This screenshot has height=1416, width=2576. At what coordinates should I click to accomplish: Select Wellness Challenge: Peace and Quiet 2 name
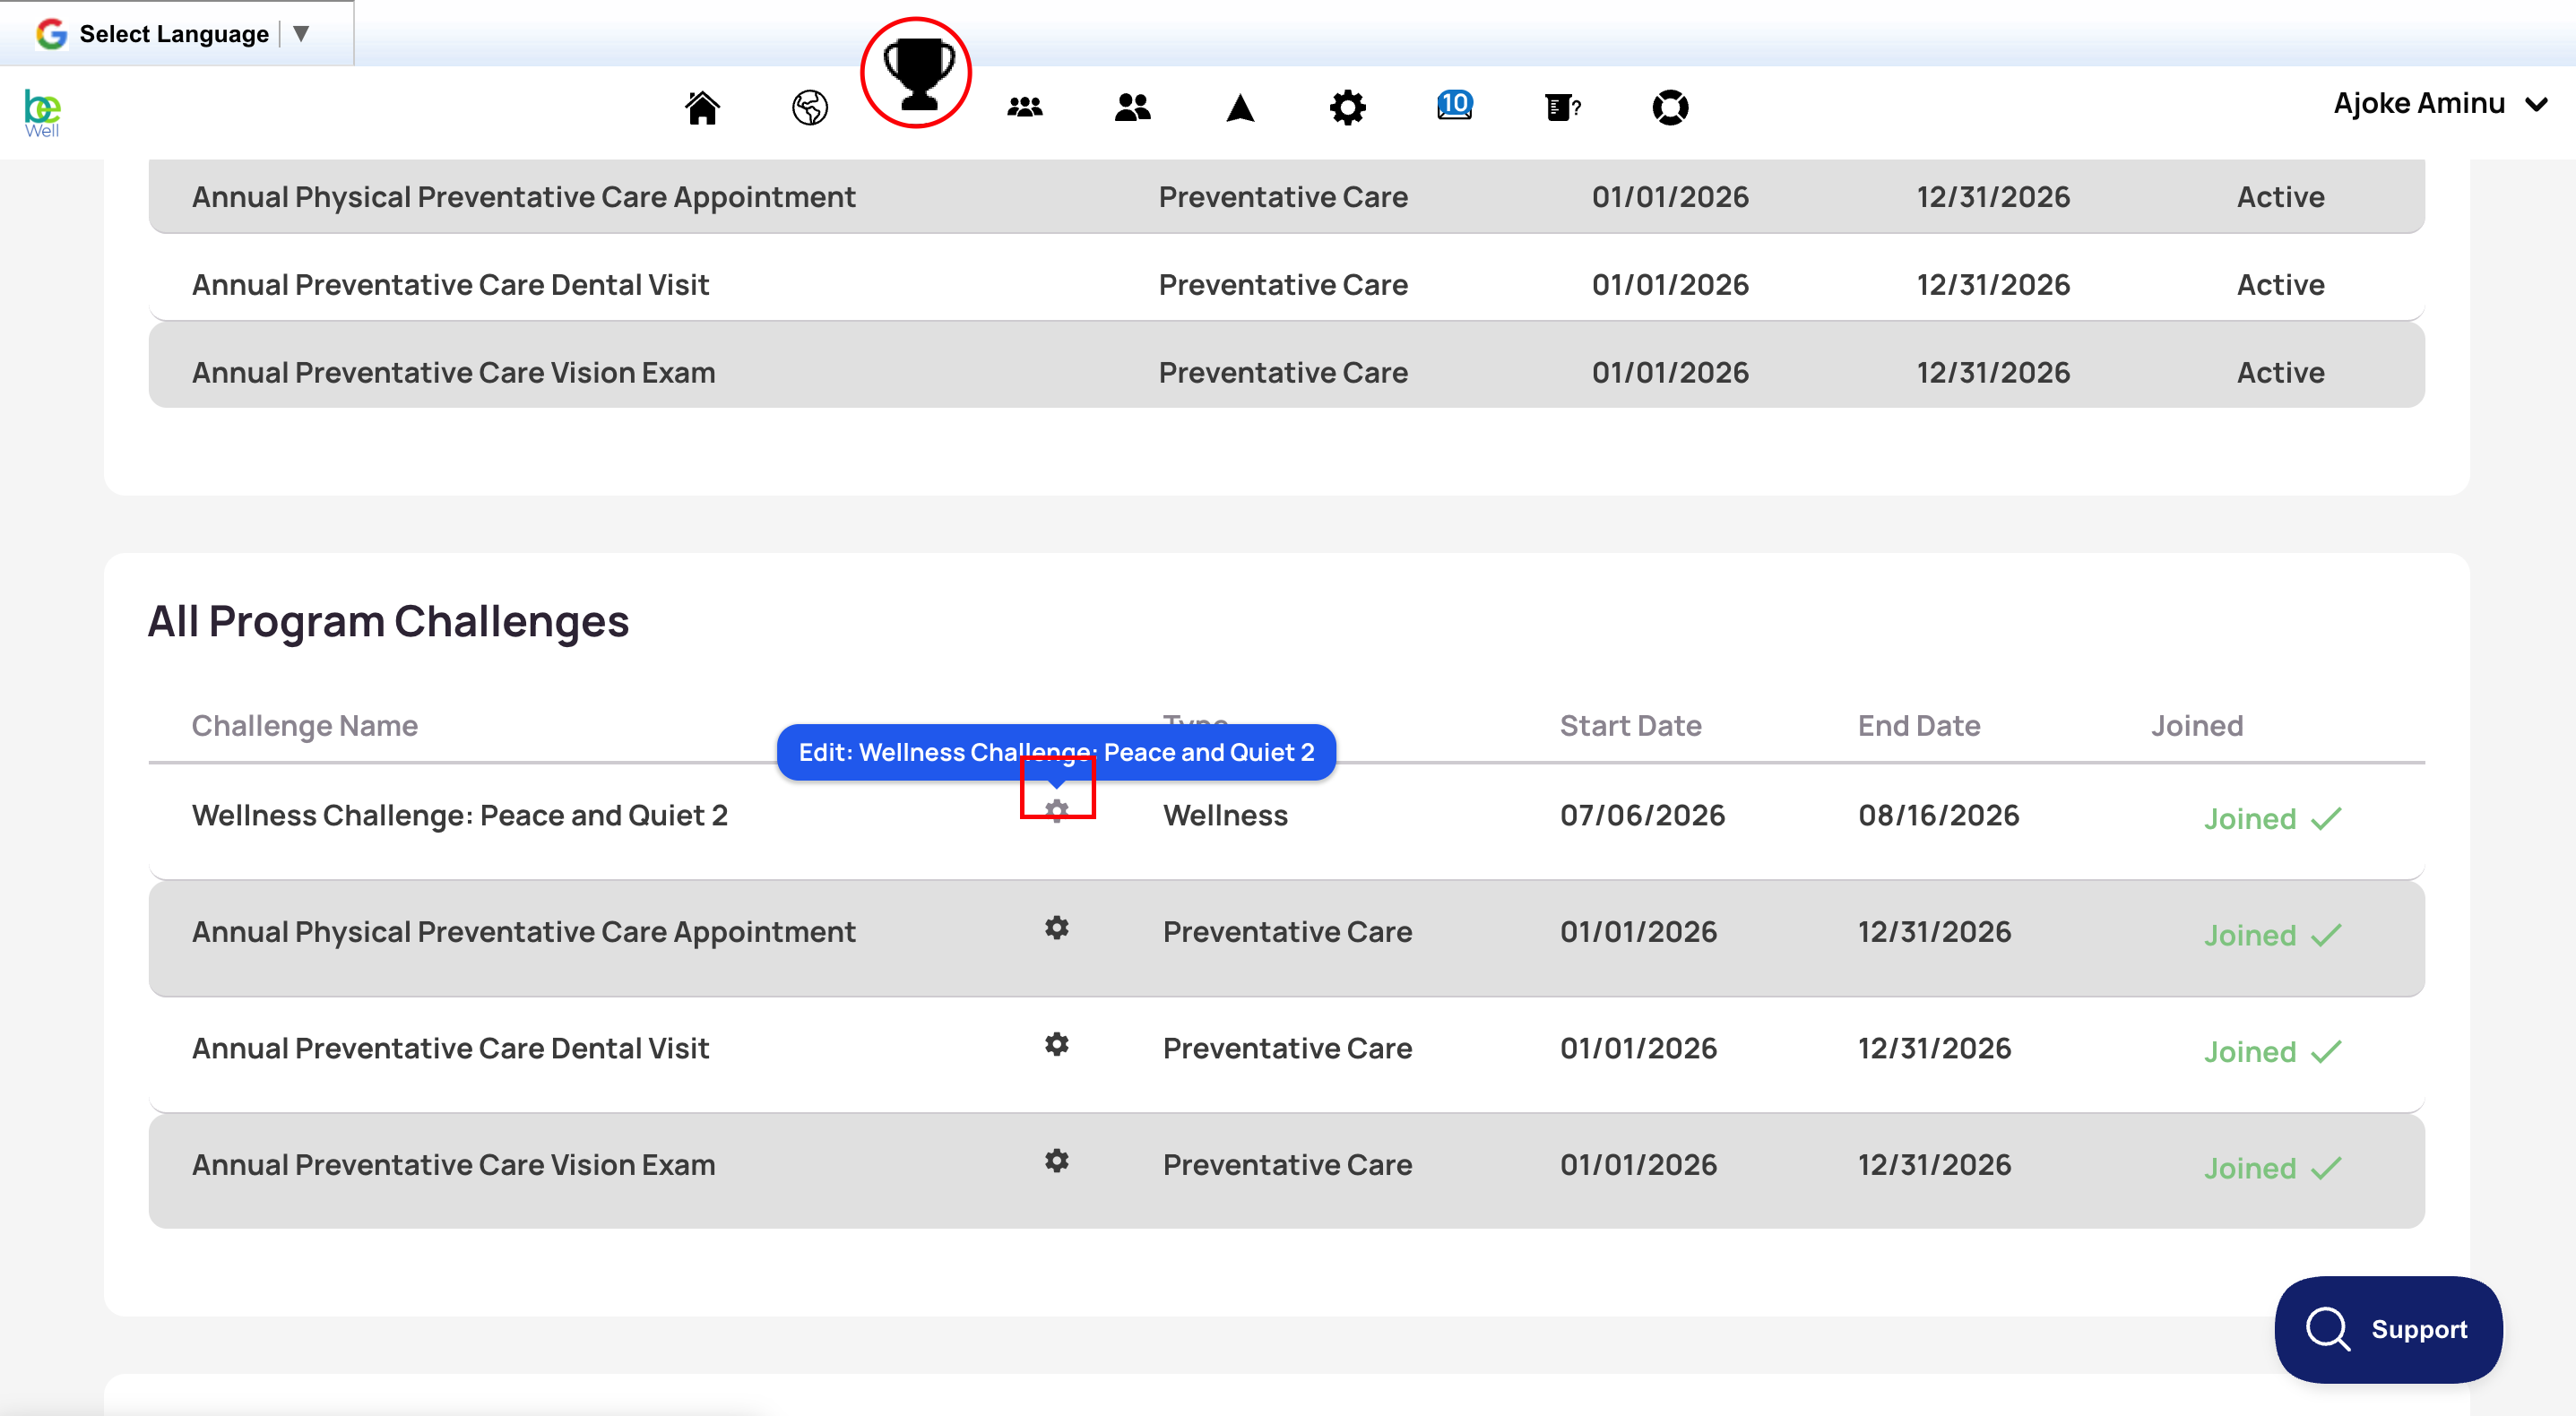460,815
